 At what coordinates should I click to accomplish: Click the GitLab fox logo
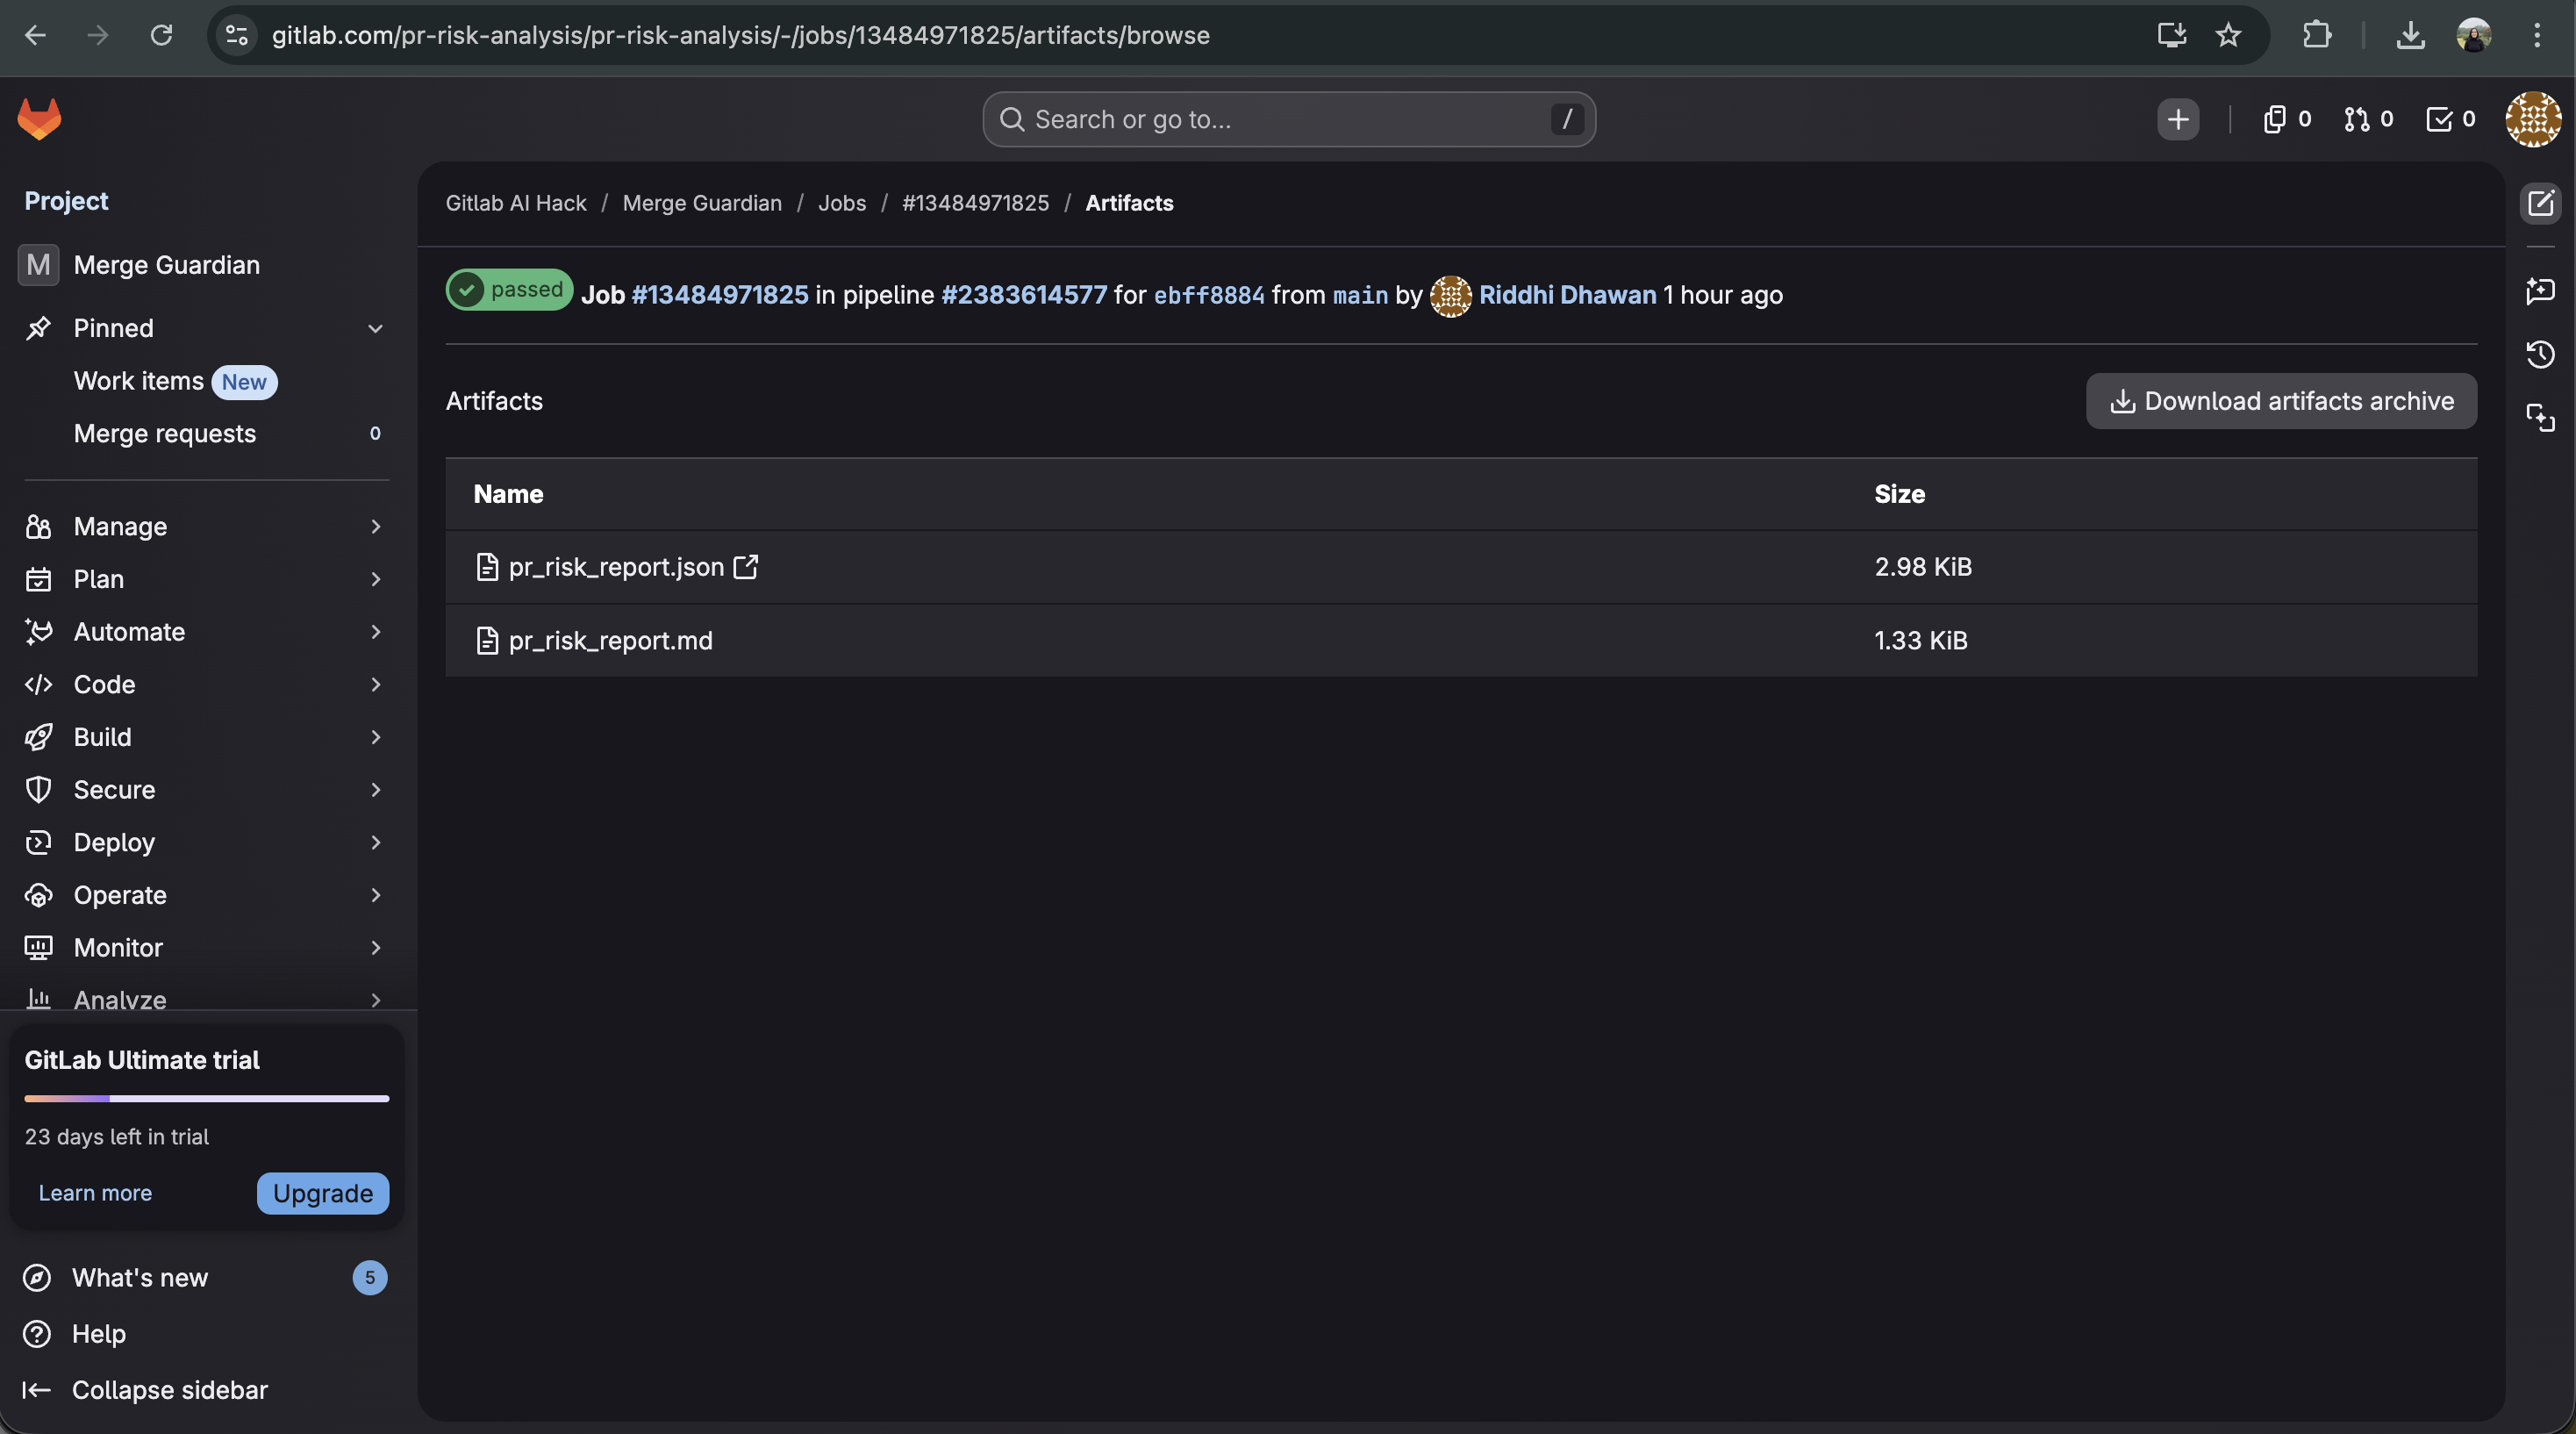[39, 119]
